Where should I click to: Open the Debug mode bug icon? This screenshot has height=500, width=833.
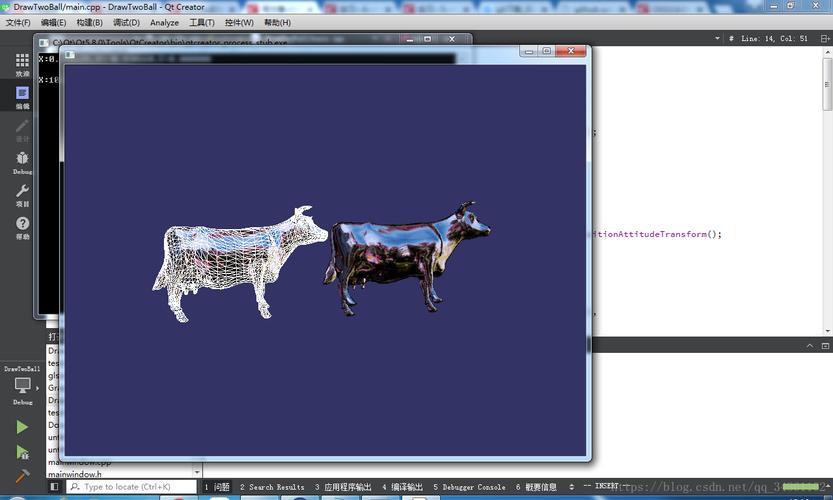coord(22,163)
